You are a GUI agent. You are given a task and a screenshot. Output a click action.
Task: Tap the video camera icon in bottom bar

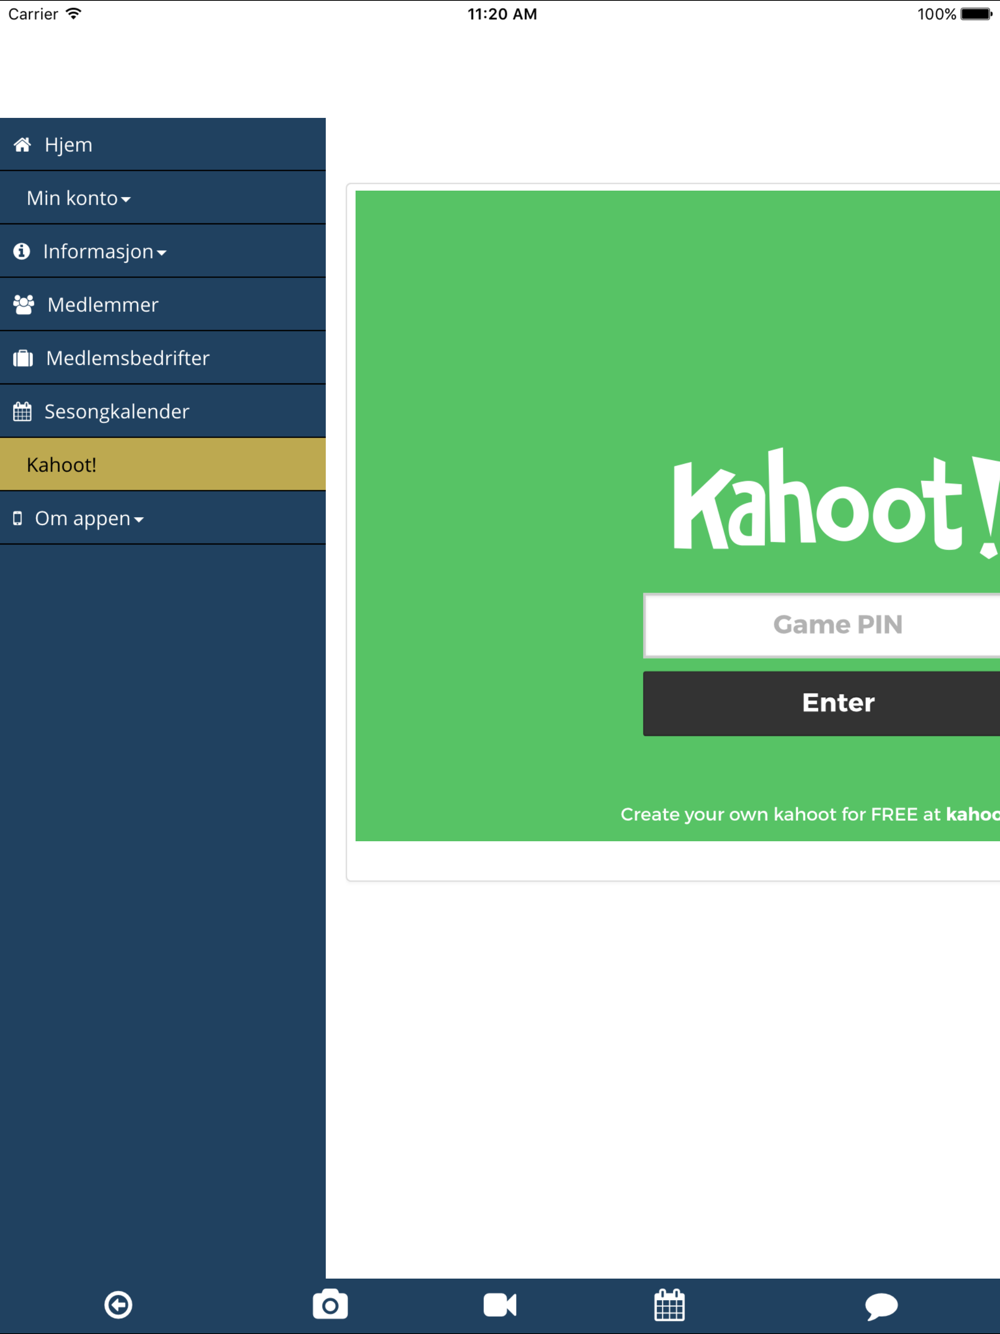coord(500,1305)
